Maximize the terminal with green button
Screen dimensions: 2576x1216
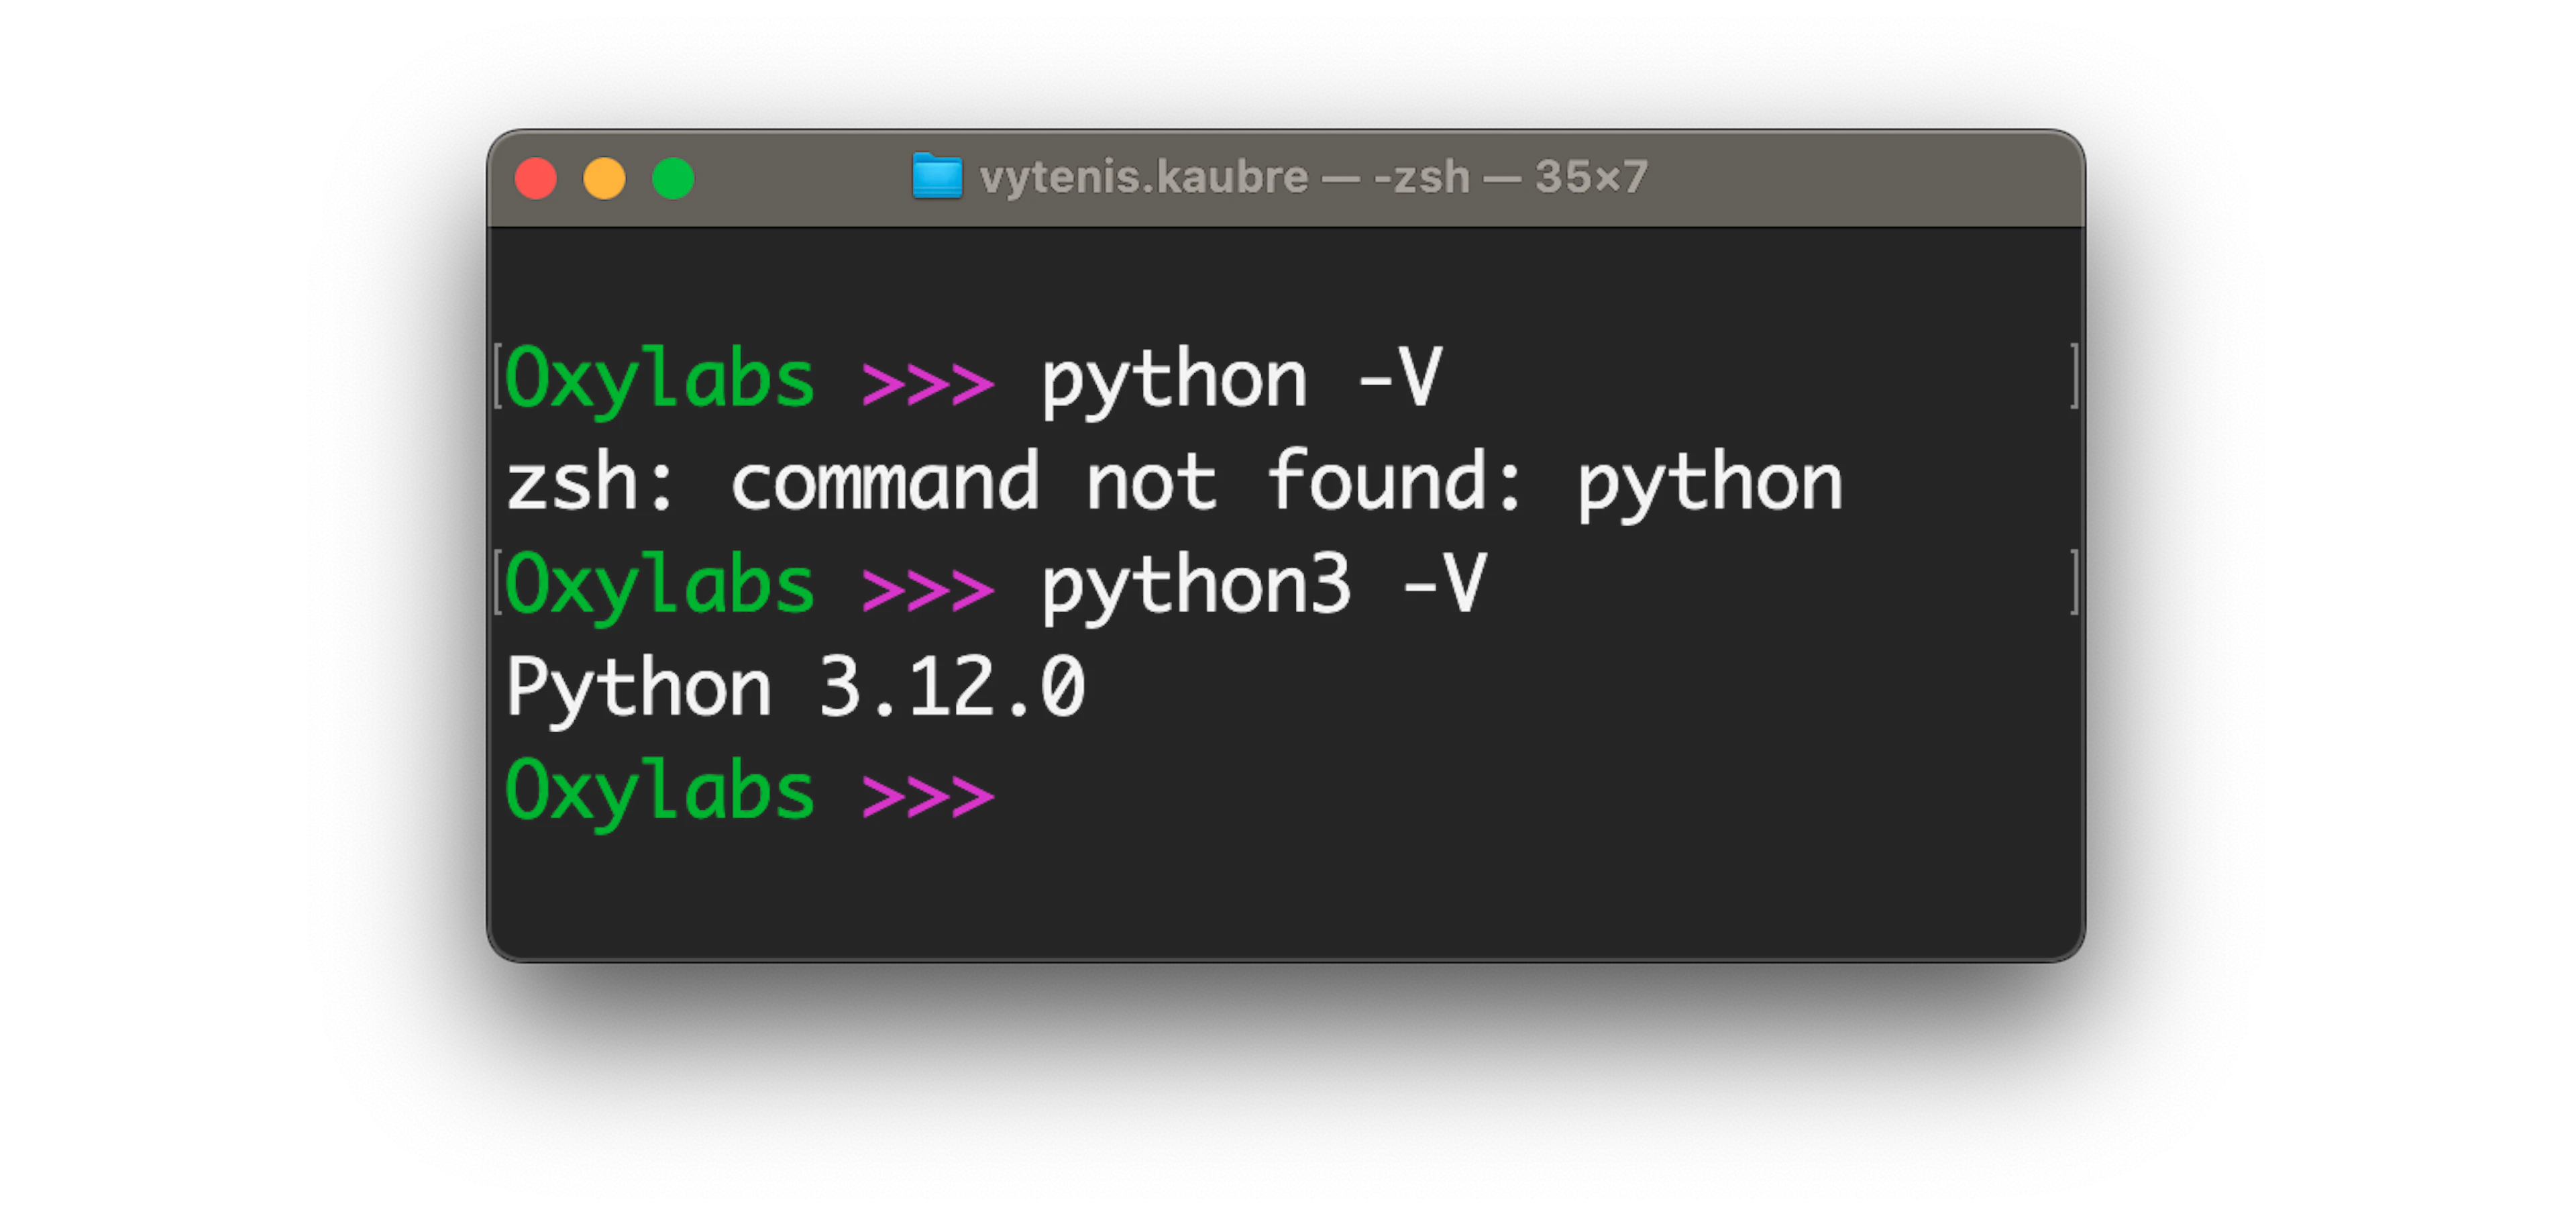[x=673, y=179]
